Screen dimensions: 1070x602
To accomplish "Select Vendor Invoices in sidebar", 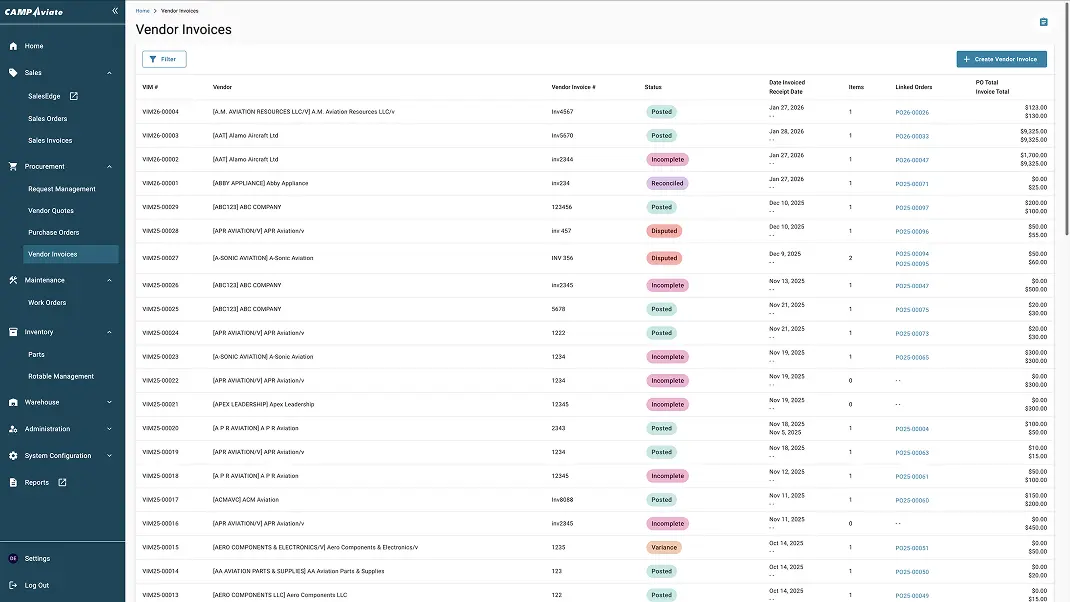I will [70, 255].
